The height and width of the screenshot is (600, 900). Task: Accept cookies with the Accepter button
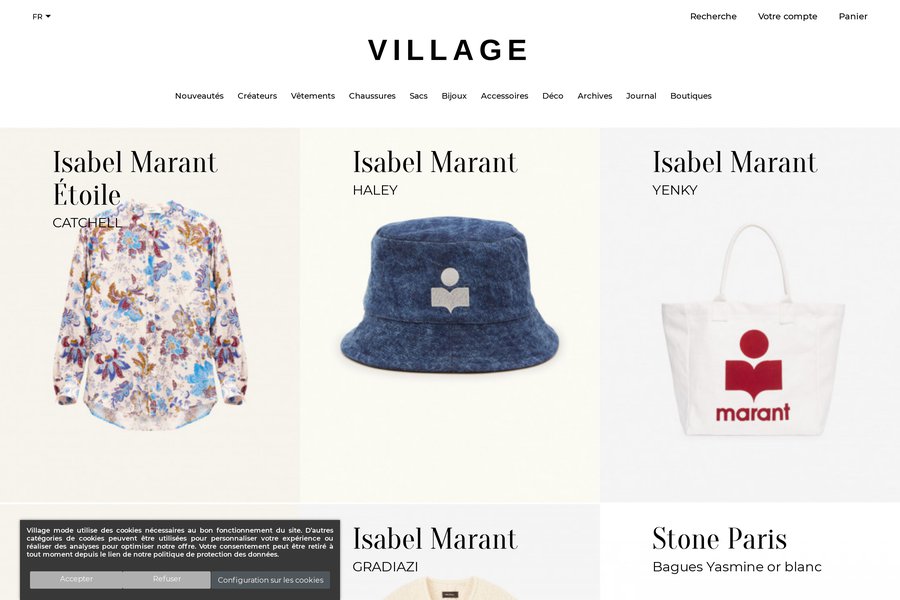76,579
